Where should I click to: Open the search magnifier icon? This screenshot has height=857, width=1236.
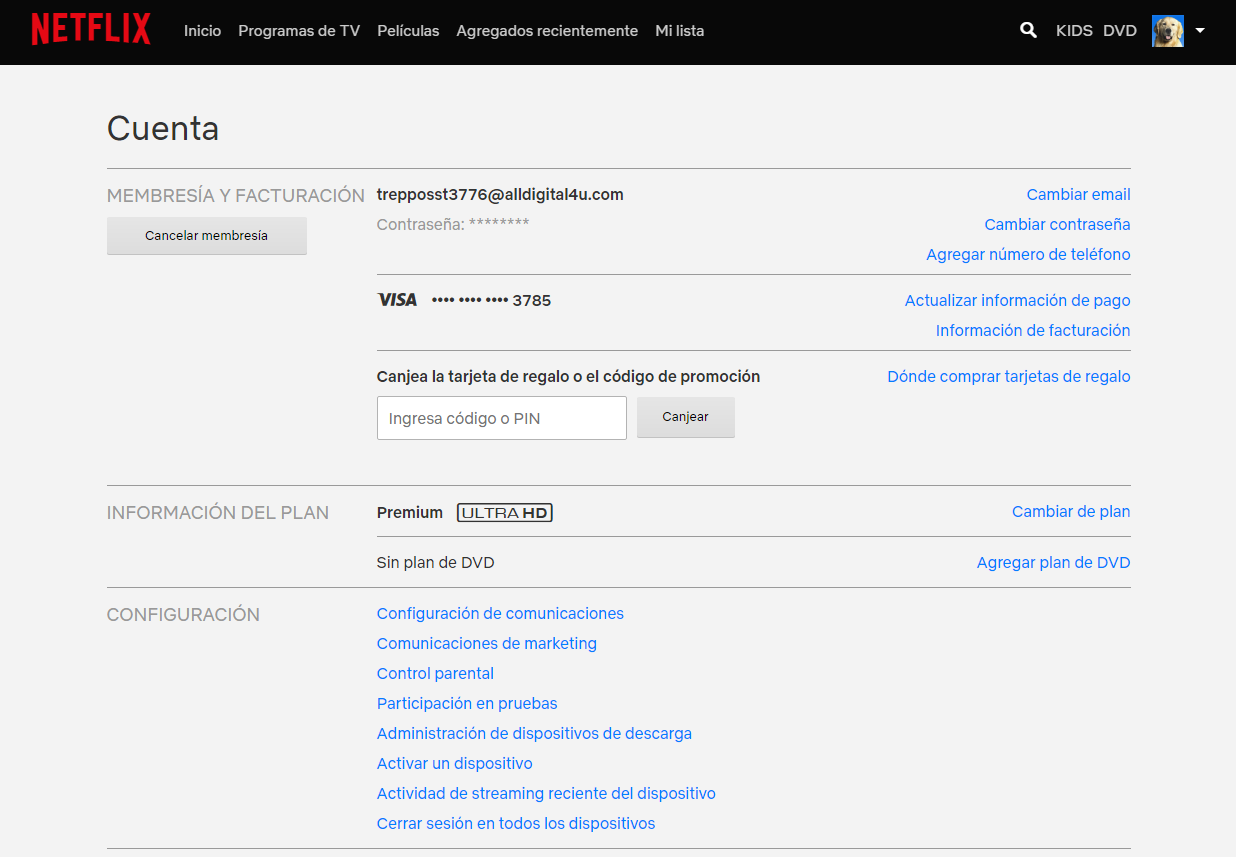1028,30
